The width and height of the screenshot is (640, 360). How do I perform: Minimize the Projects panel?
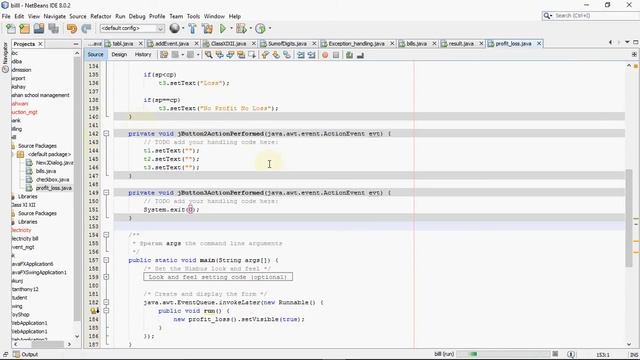(x=76, y=44)
